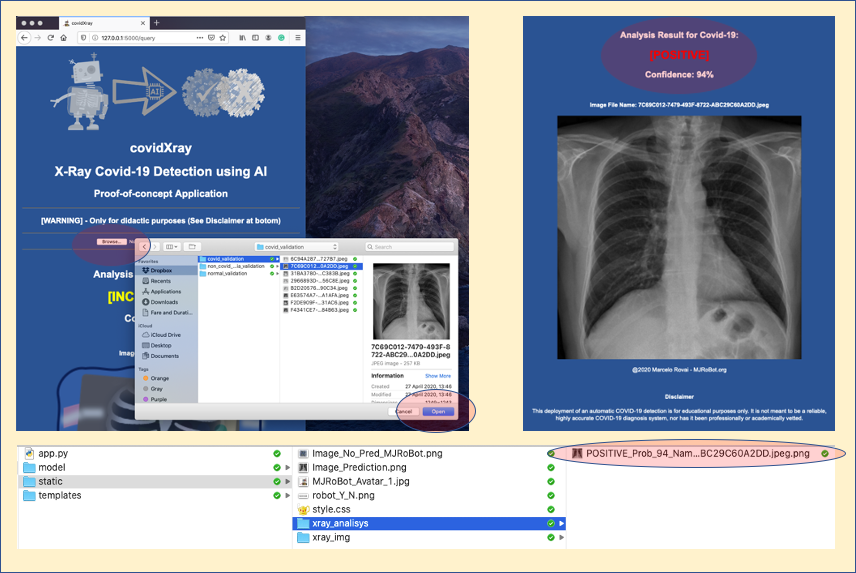The image size is (856, 573).
Task: Expand the static folder arrow
Action: point(287,481)
